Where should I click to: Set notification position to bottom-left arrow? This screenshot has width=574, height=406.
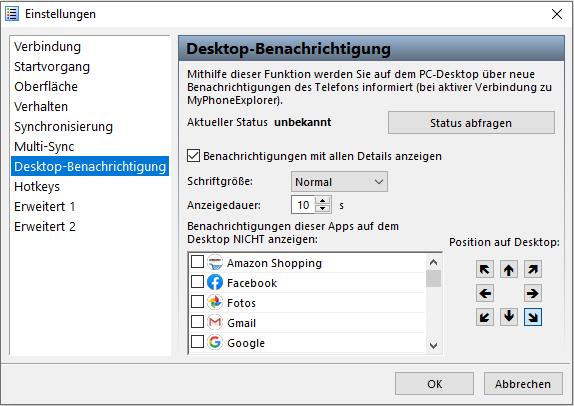[485, 317]
